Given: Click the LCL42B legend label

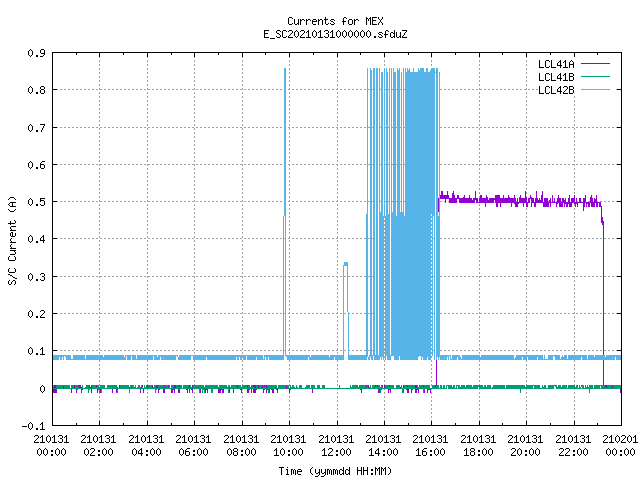Looking at the screenshot, I should pos(556,90).
